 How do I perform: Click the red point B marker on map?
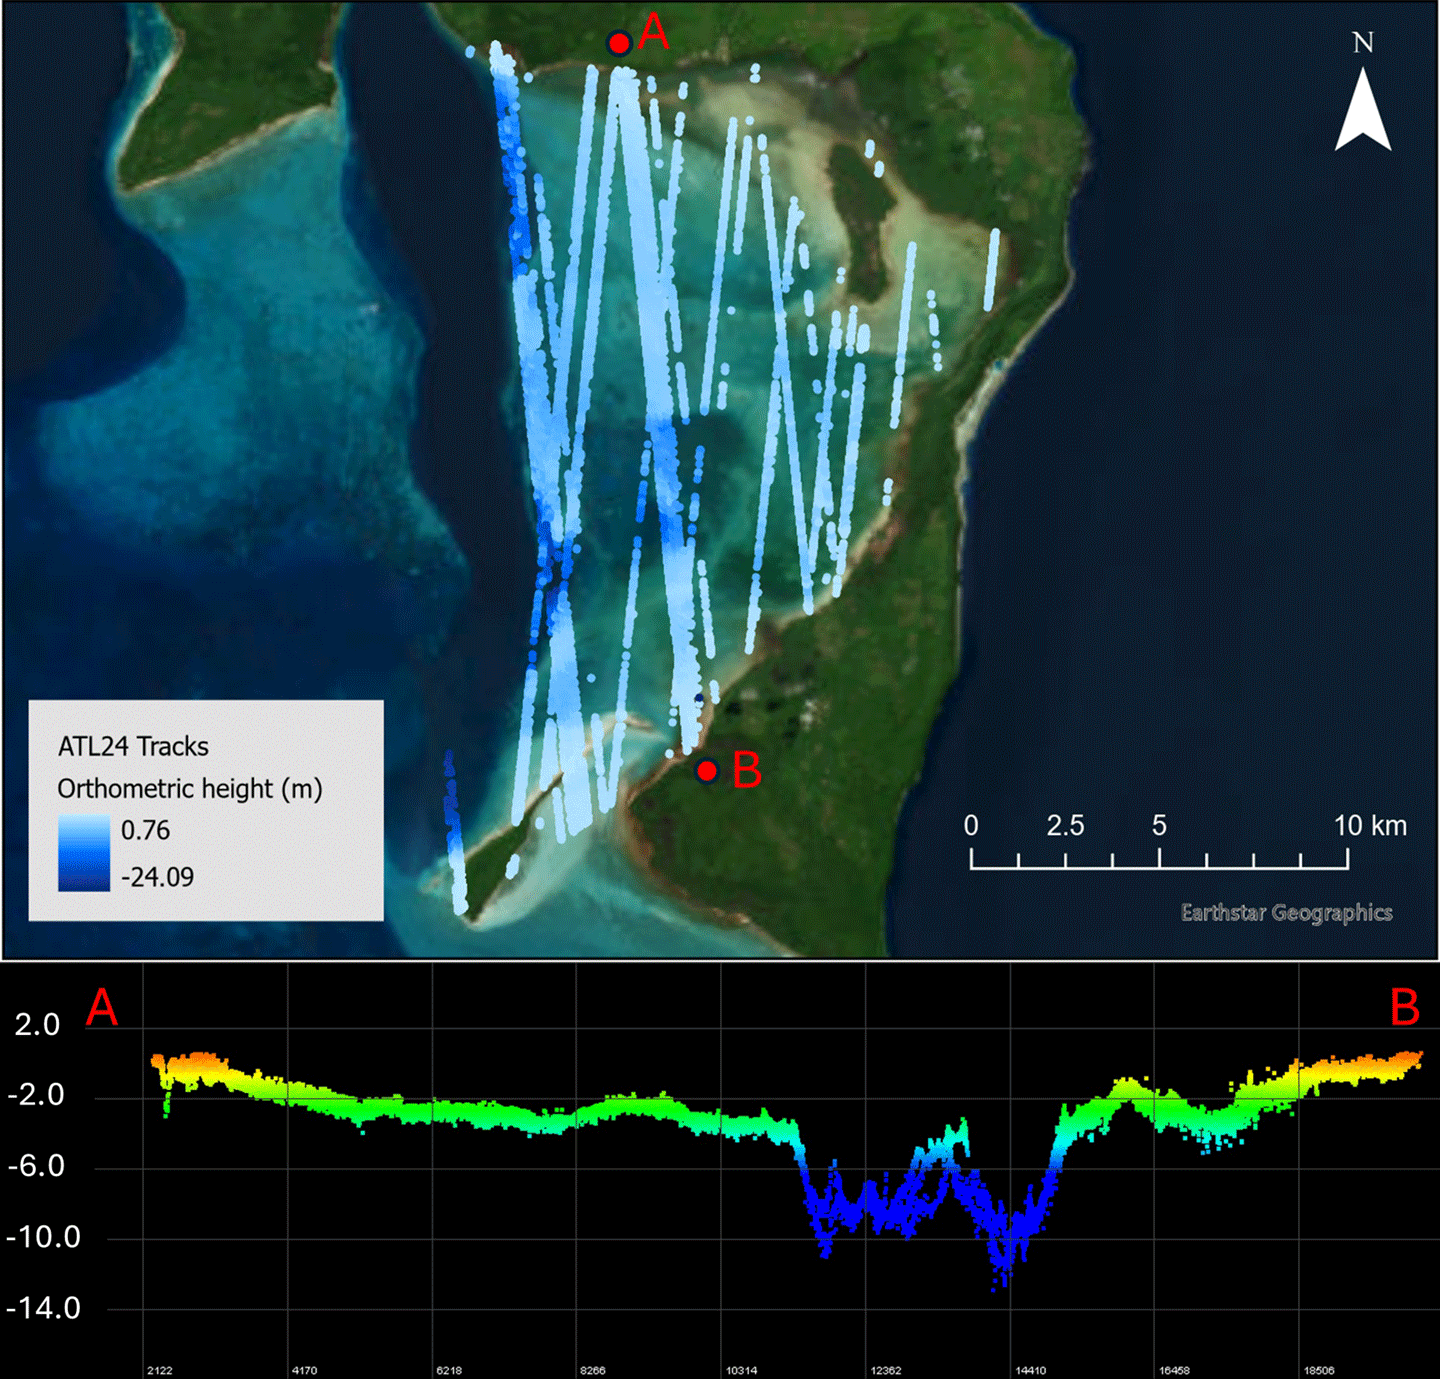(x=707, y=771)
